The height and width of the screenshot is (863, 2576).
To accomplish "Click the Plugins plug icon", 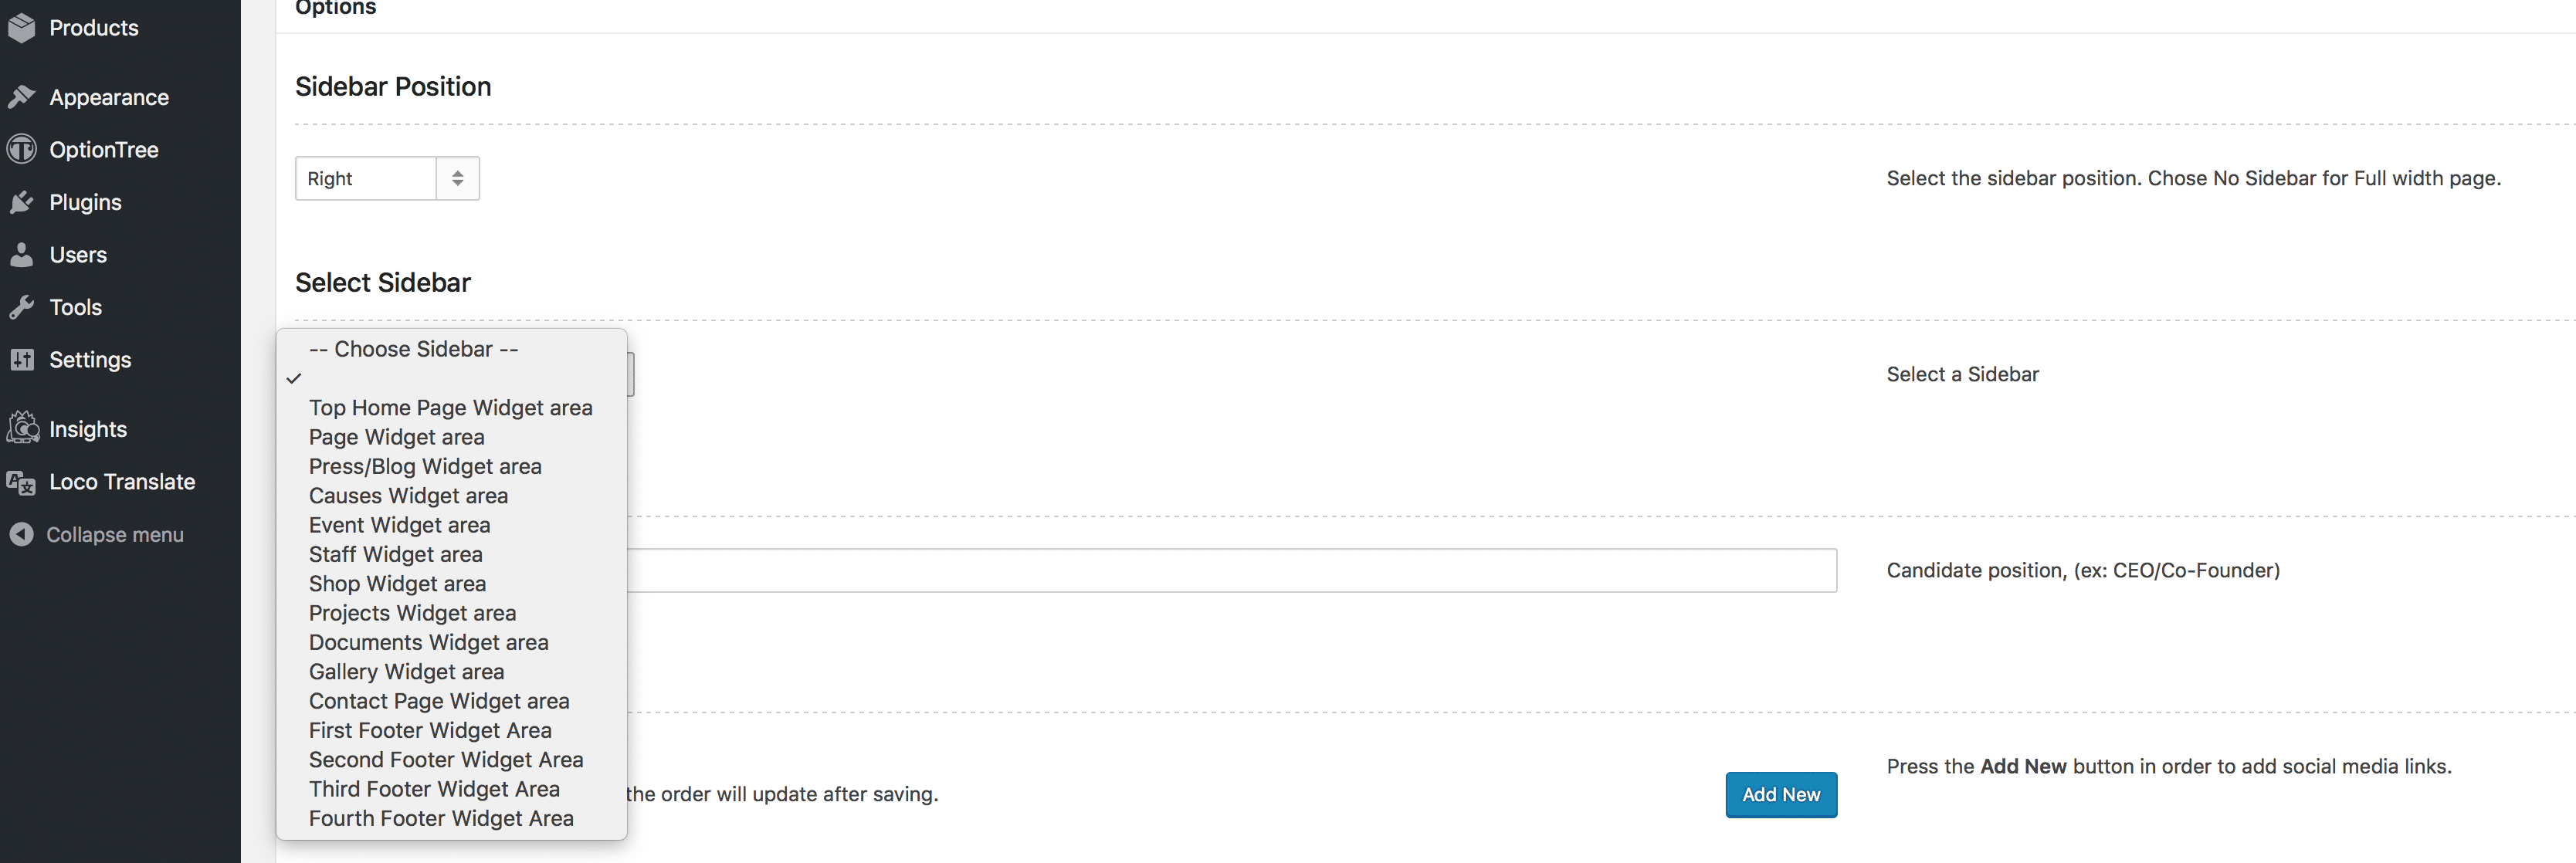I will 21,202.
